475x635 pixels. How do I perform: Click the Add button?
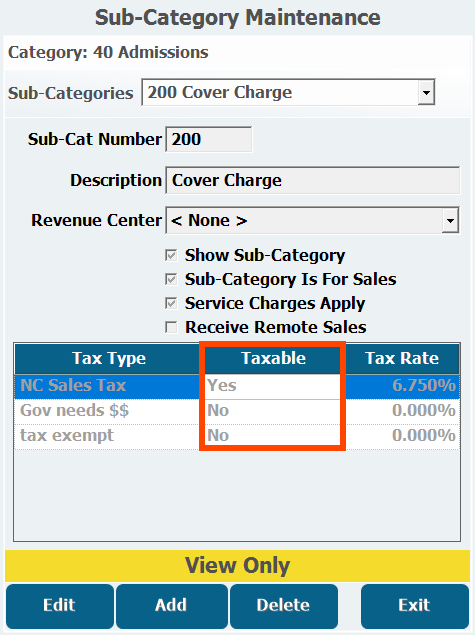tap(172, 605)
